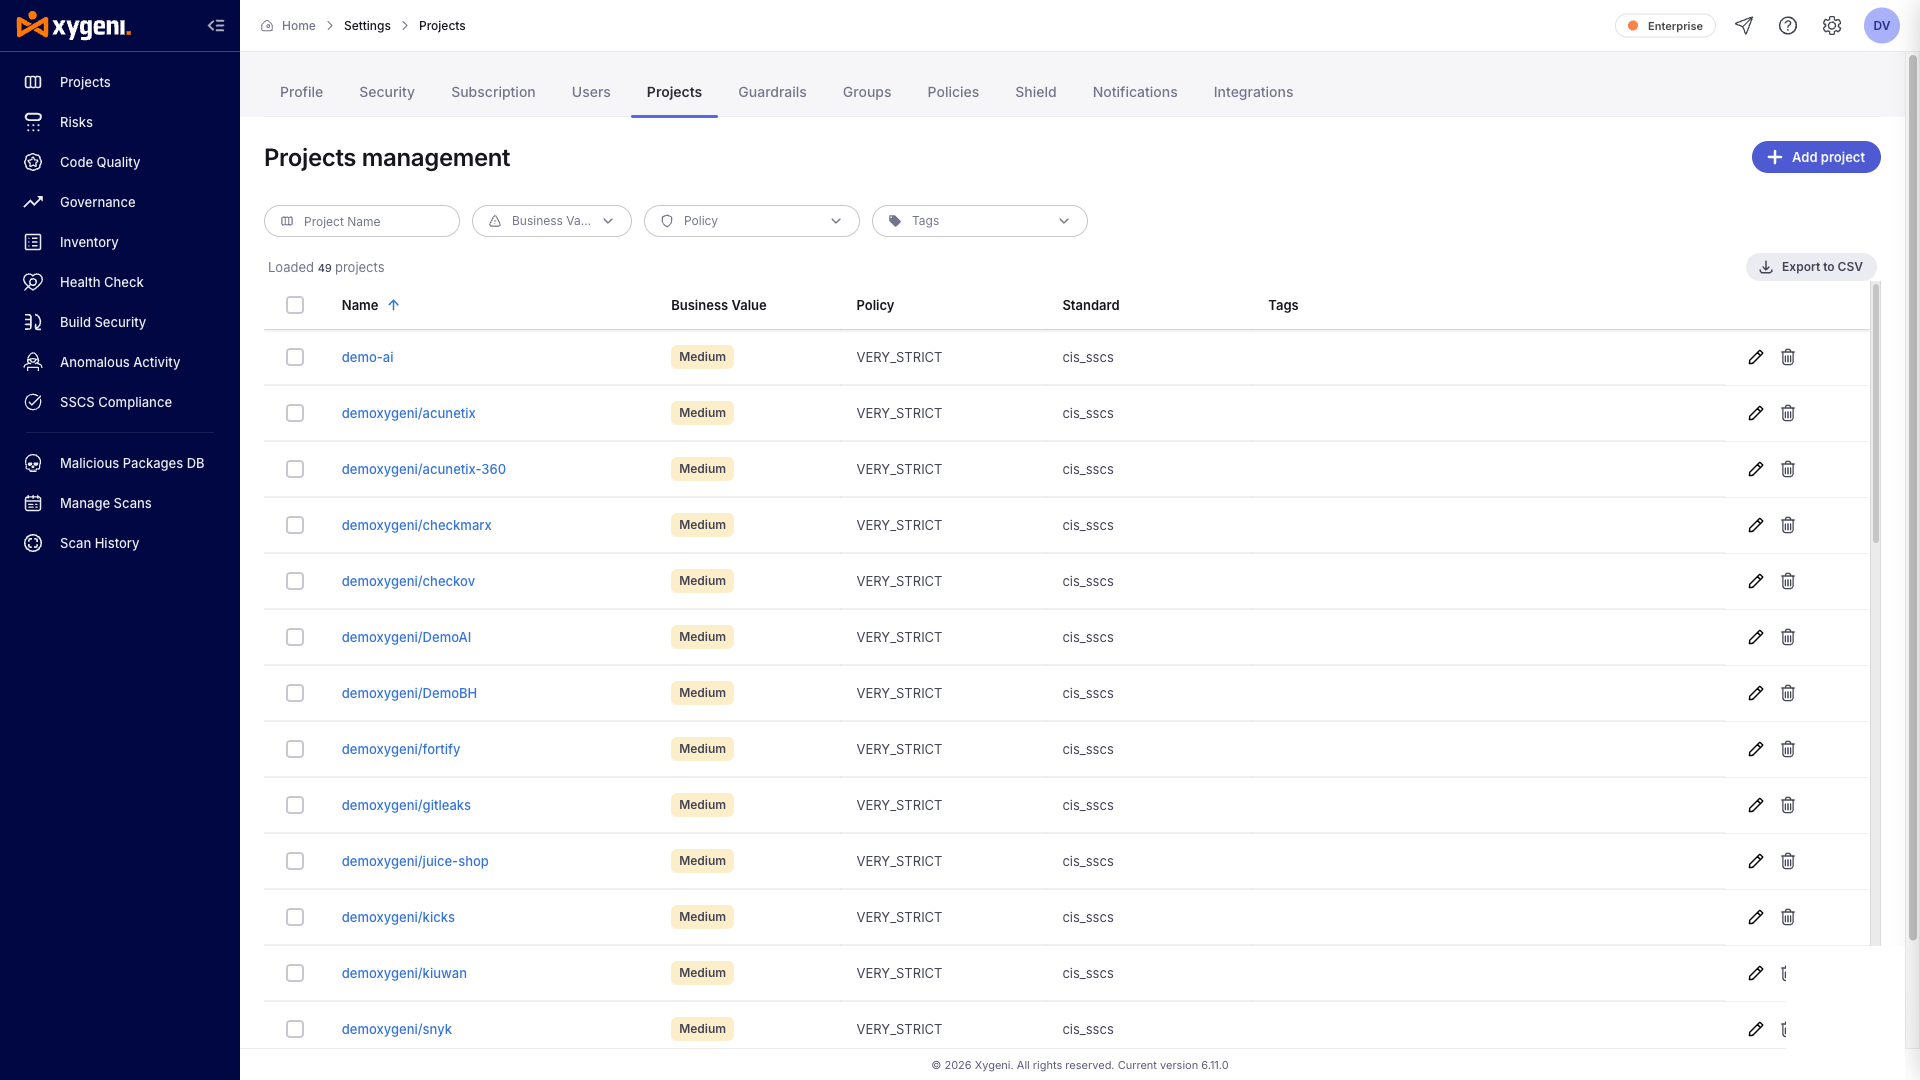This screenshot has width=1920, height=1080.
Task: Open the DV user avatar menu
Action: click(x=1882, y=26)
